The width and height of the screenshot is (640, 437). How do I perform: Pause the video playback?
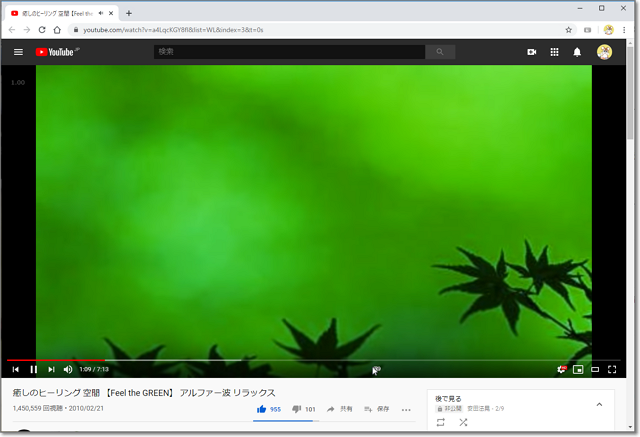pyautogui.click(x=34, y=369)
